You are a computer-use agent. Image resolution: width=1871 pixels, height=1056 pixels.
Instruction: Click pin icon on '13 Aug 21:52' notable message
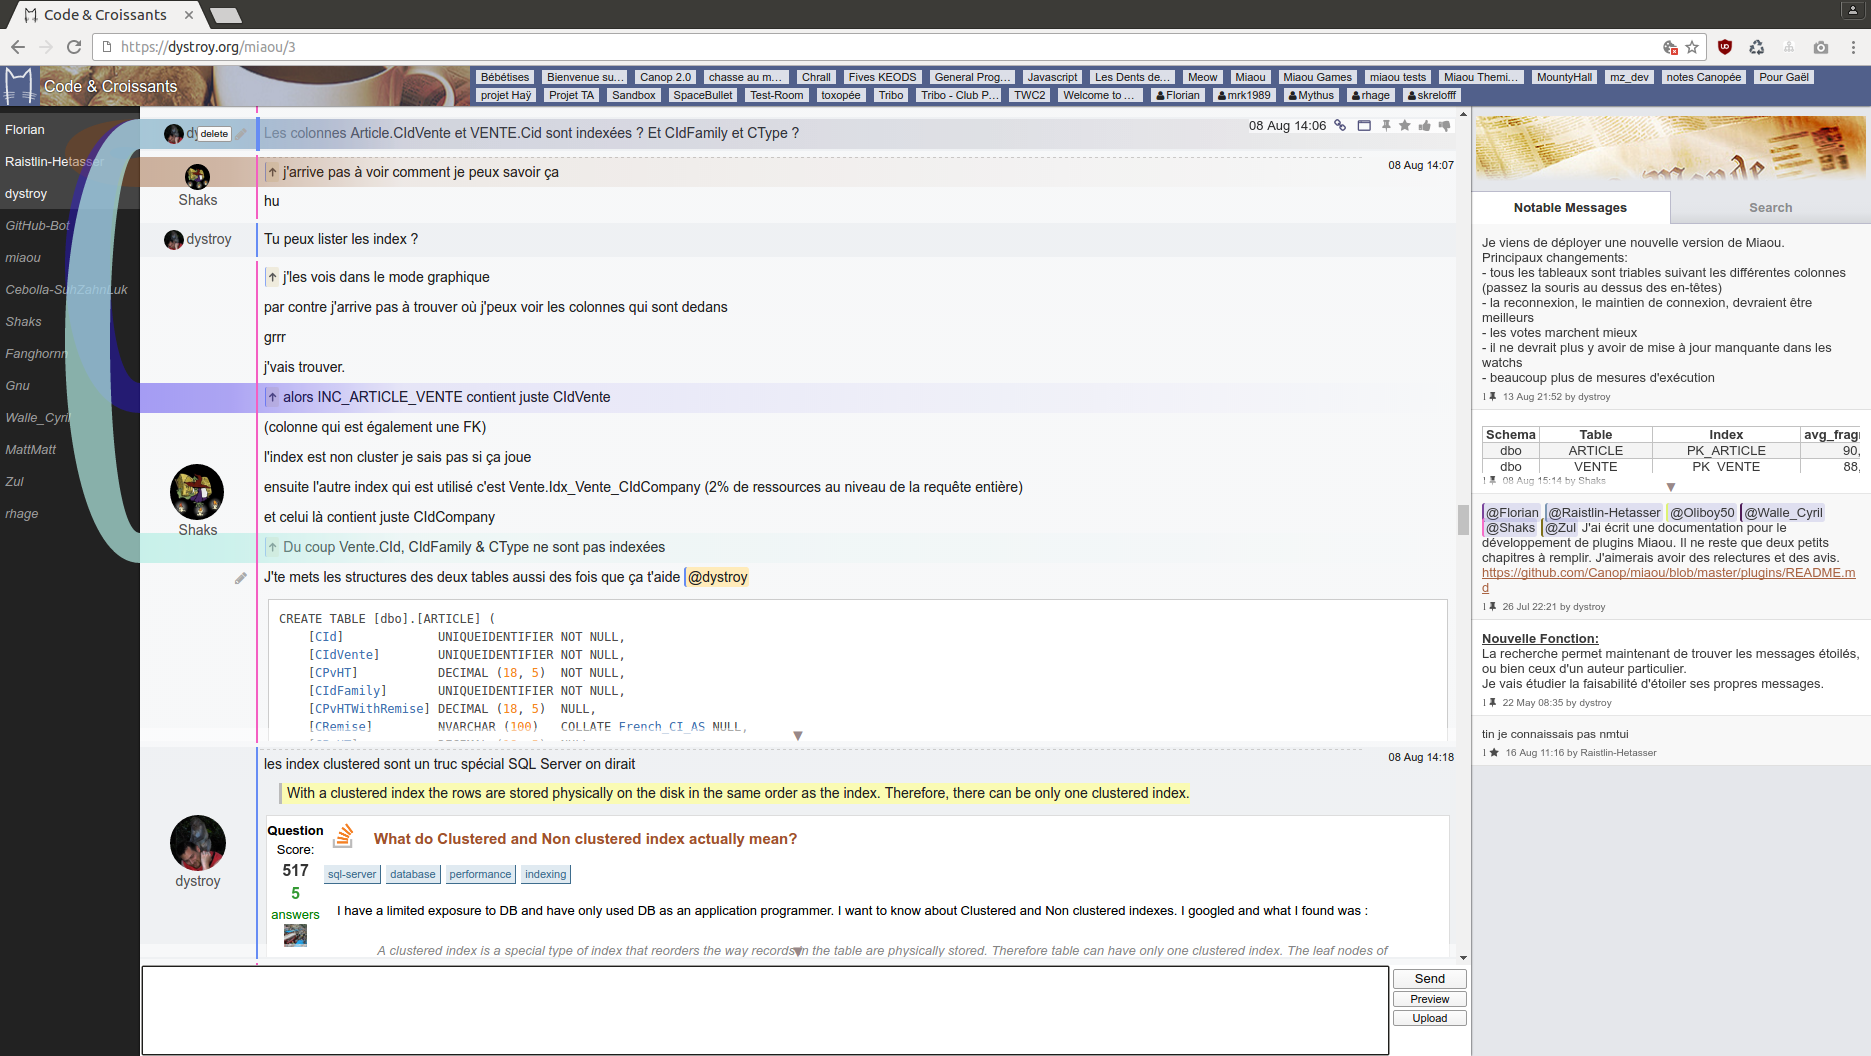(x=1492, y=397)
